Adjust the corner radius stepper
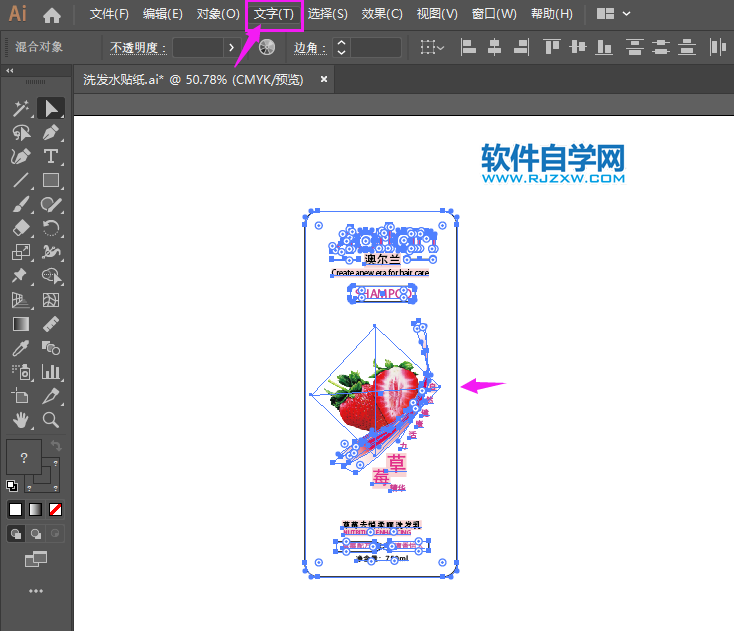 341,47
